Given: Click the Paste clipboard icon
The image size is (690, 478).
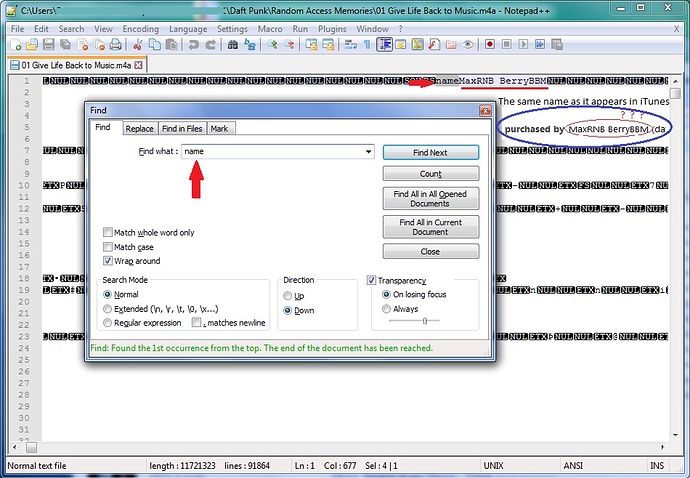Looking at the screenshot, I should pyautogui.click(x=171, y=44).
